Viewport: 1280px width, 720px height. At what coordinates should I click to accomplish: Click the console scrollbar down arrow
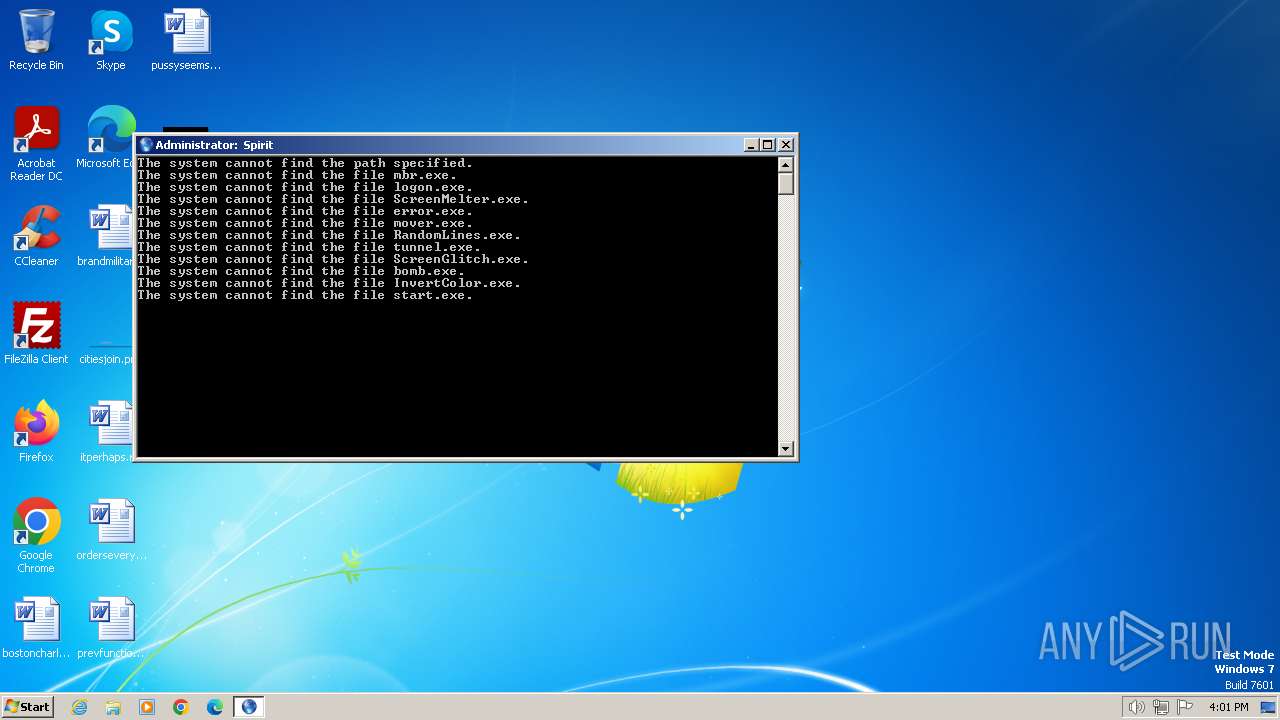785,449
